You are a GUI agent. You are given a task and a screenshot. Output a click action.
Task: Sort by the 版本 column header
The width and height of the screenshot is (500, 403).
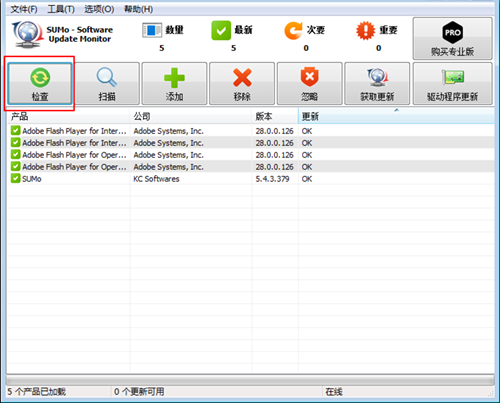pyautogui.click(x=275, y=116)
